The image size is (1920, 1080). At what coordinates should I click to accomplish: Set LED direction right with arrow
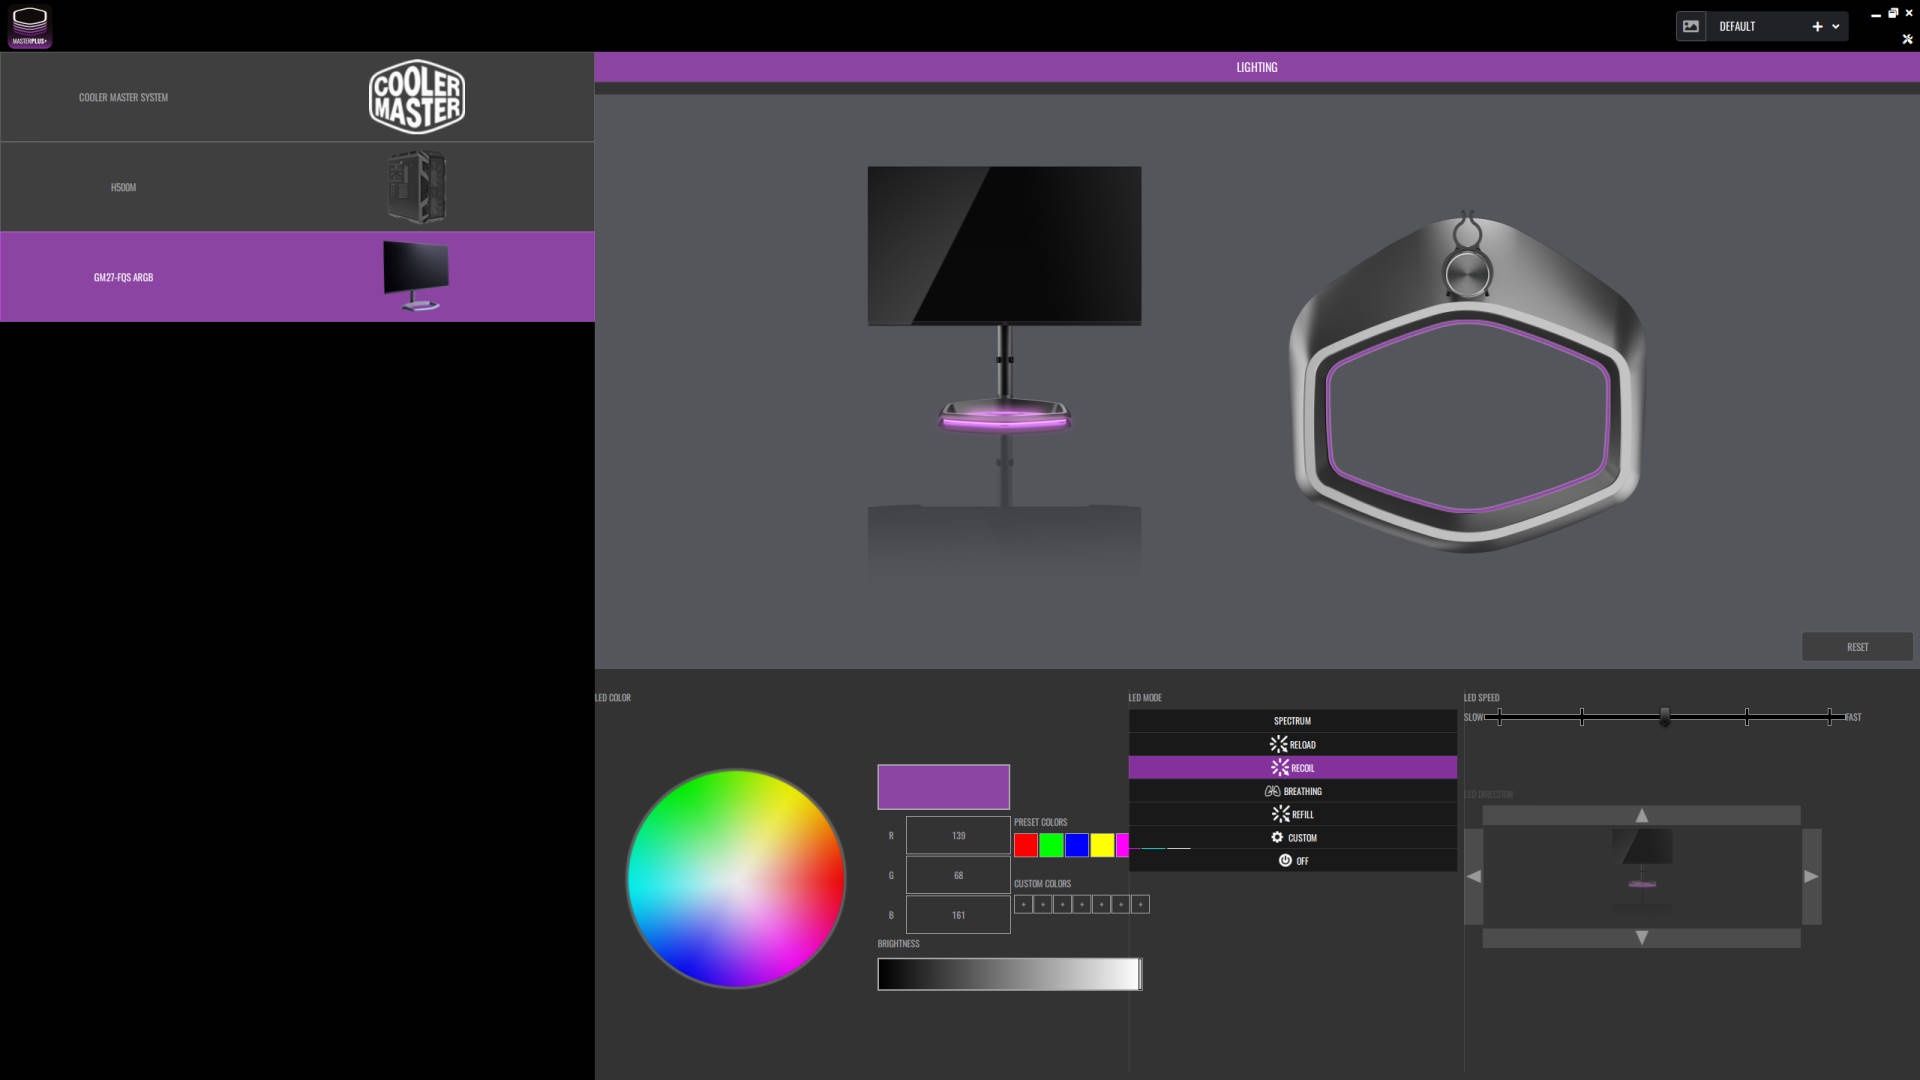click(1811, 877)
